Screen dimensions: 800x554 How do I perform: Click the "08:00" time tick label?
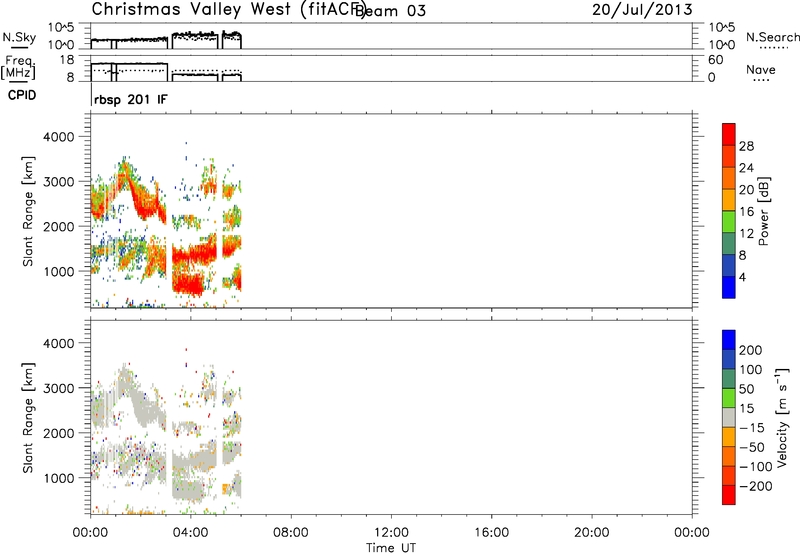[291, 533]
